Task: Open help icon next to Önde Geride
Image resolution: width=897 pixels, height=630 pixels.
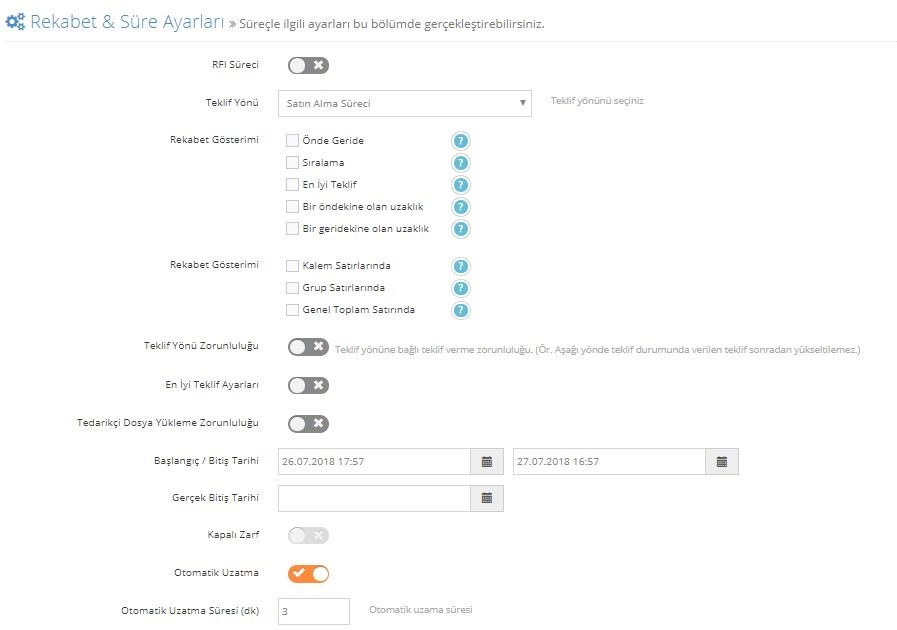Action: pyautogui.click(x=461, y=141)
